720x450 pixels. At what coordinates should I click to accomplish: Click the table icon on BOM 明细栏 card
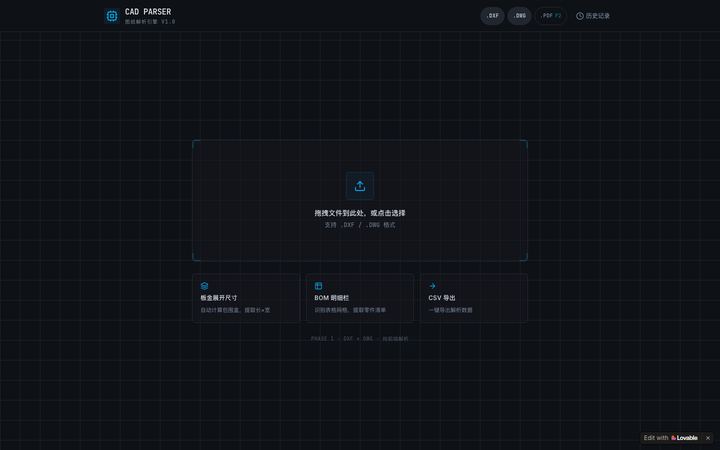[x=318, y=286]
